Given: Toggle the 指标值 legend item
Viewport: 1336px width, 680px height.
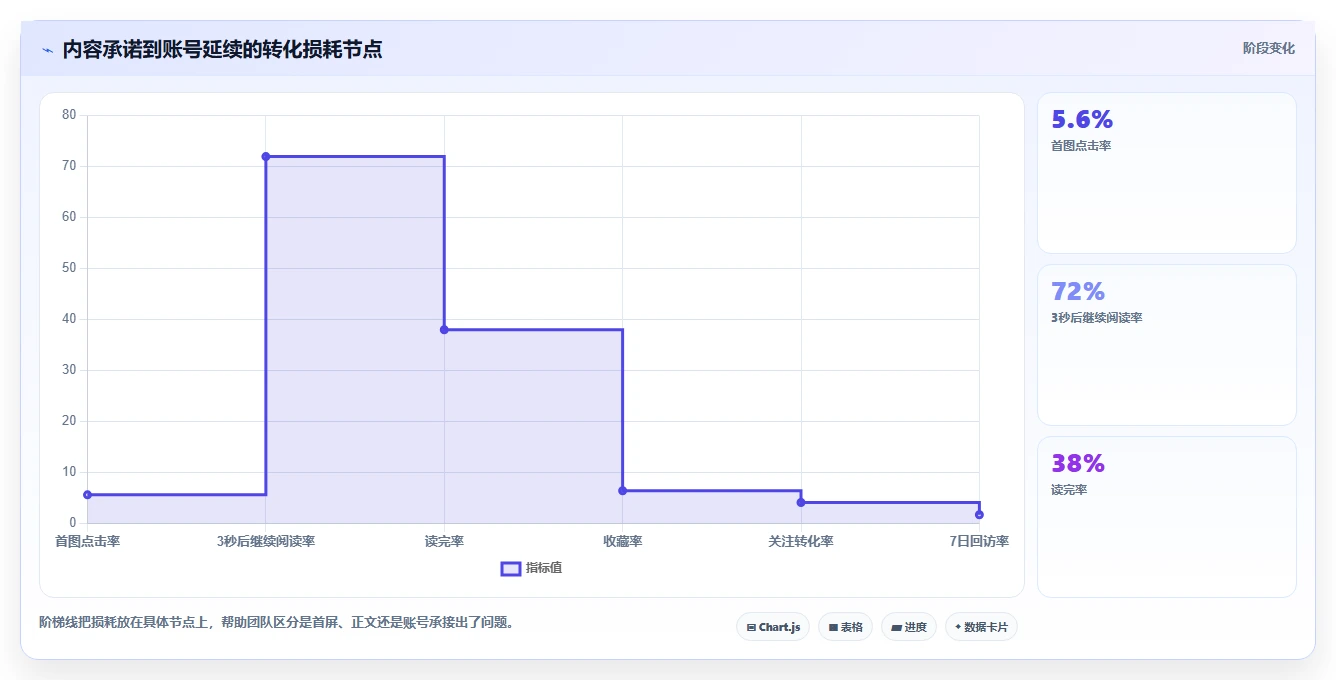Looking at the screenshot, I should tap(531, 568).
